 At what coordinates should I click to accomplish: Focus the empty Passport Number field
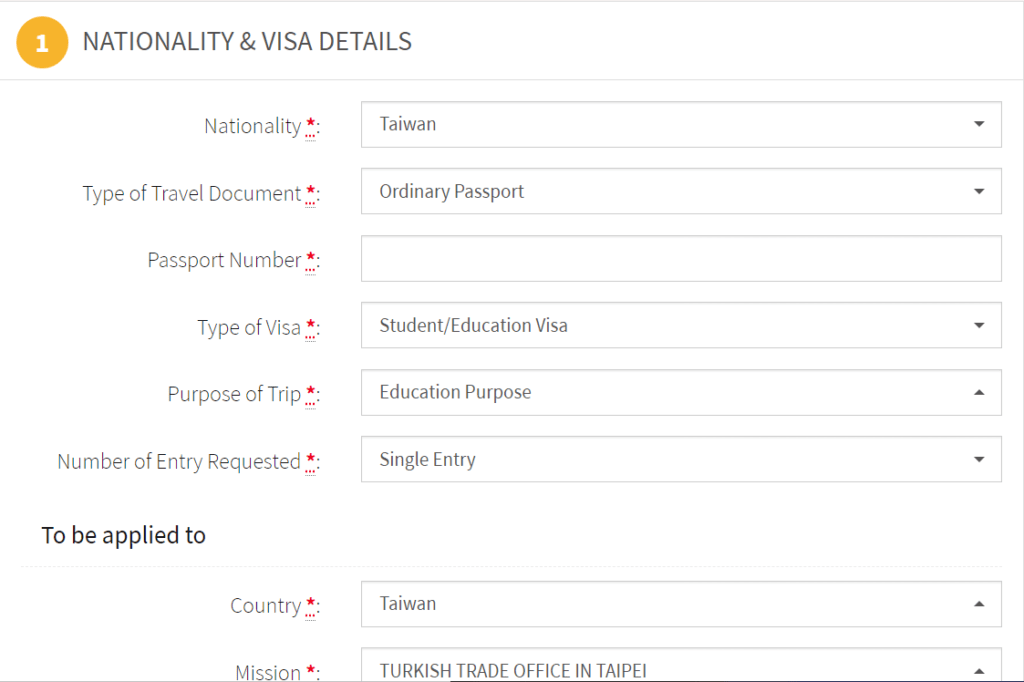680,258
